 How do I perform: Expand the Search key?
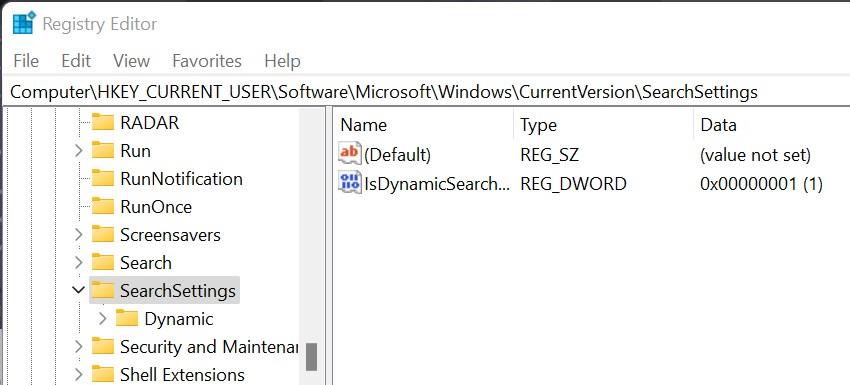pos(79,262)
